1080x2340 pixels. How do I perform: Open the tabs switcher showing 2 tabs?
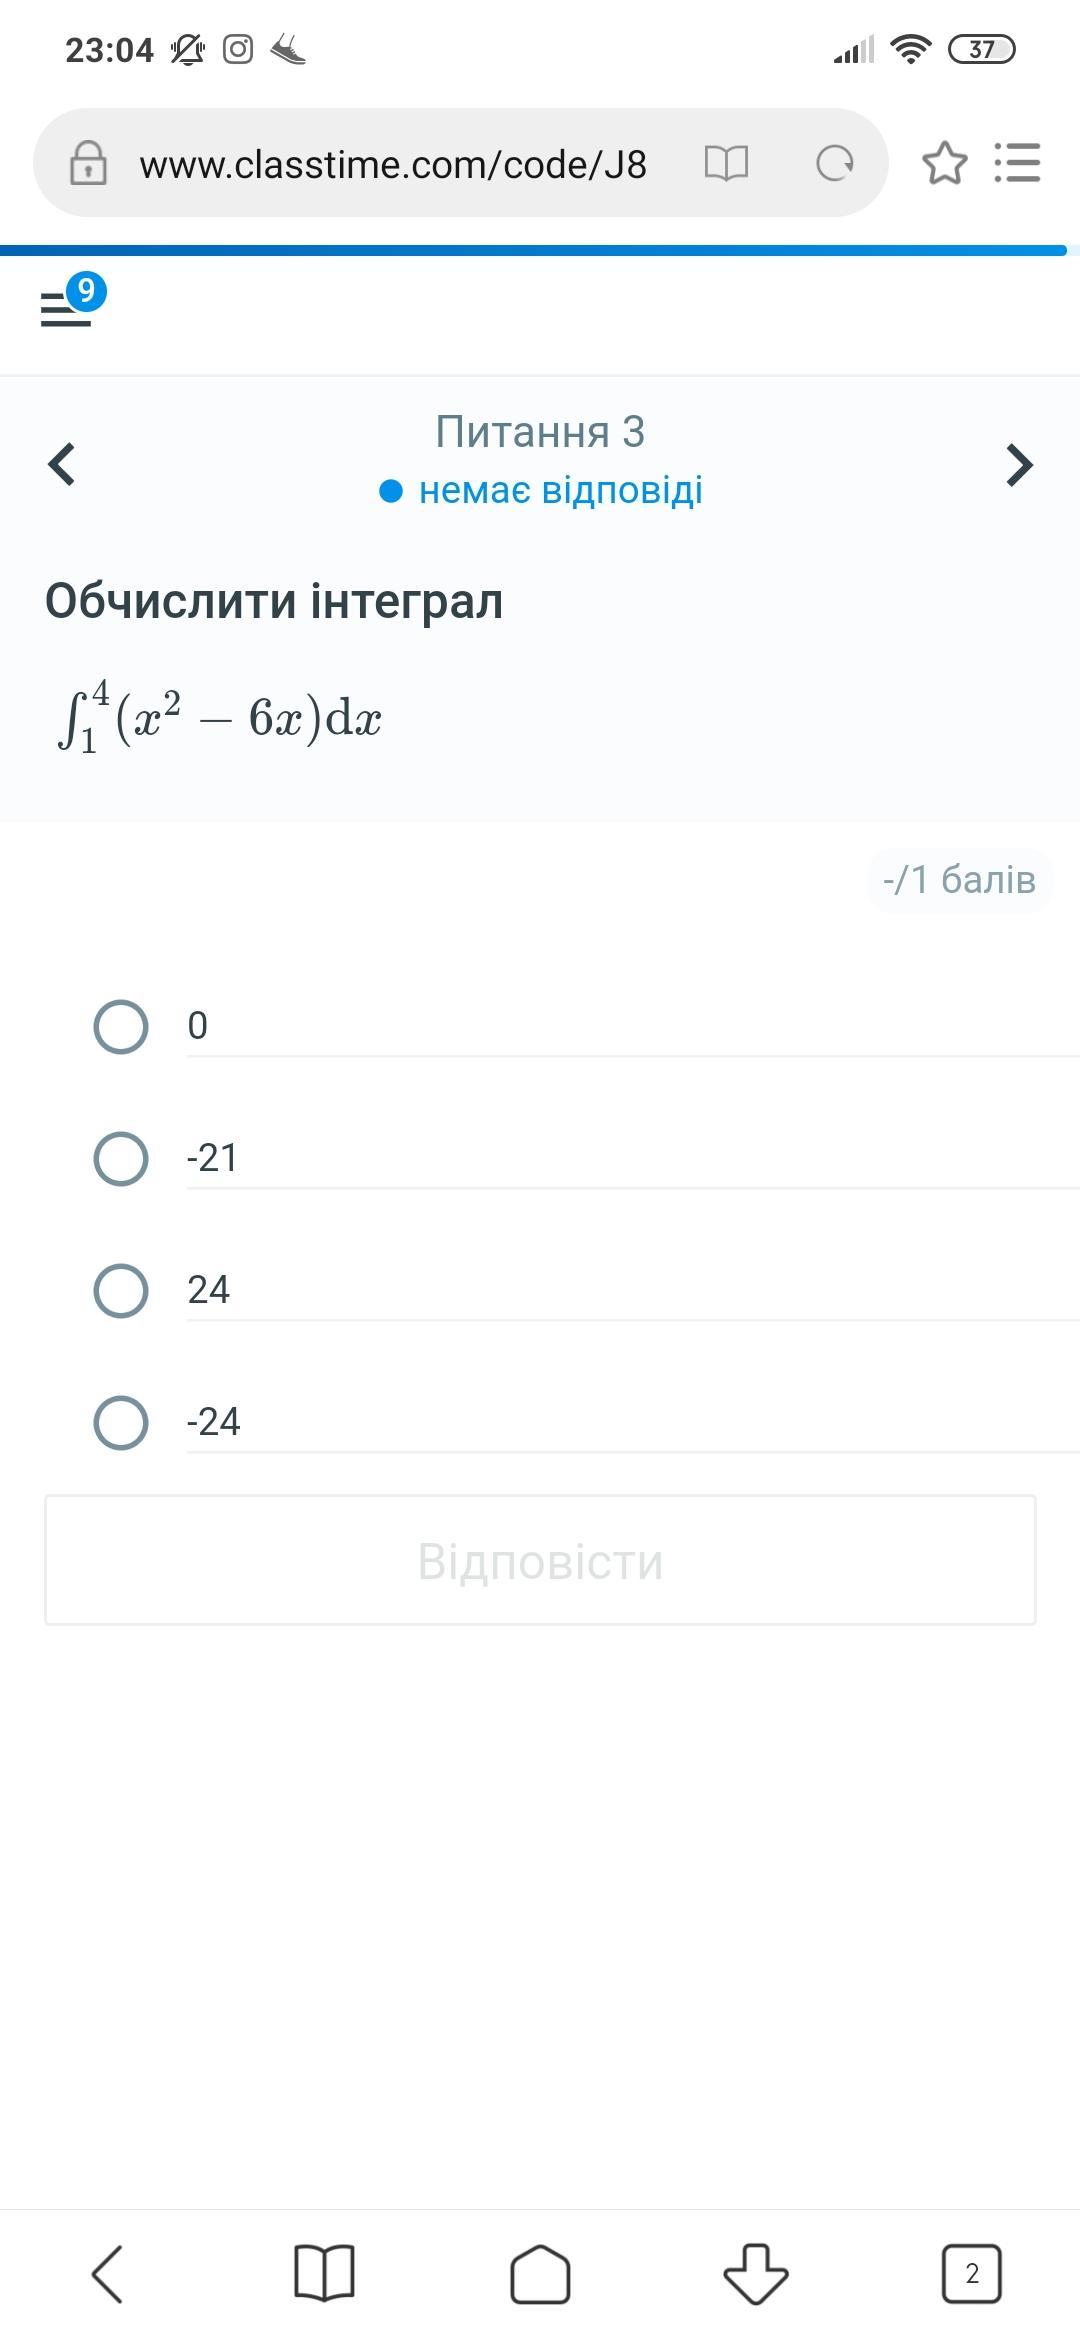pyautogui.click(x=971, y=2274)
